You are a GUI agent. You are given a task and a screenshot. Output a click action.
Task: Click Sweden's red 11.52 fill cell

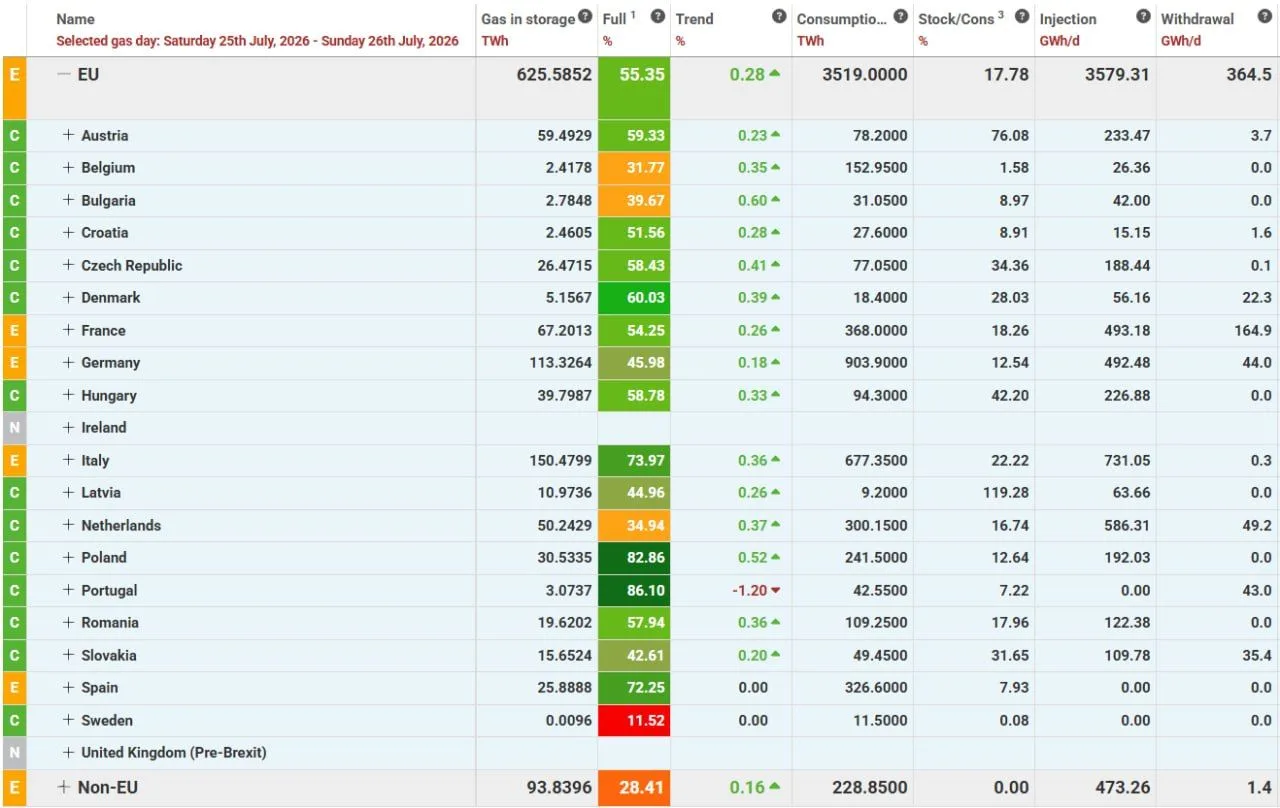click(x=634, y=720)
